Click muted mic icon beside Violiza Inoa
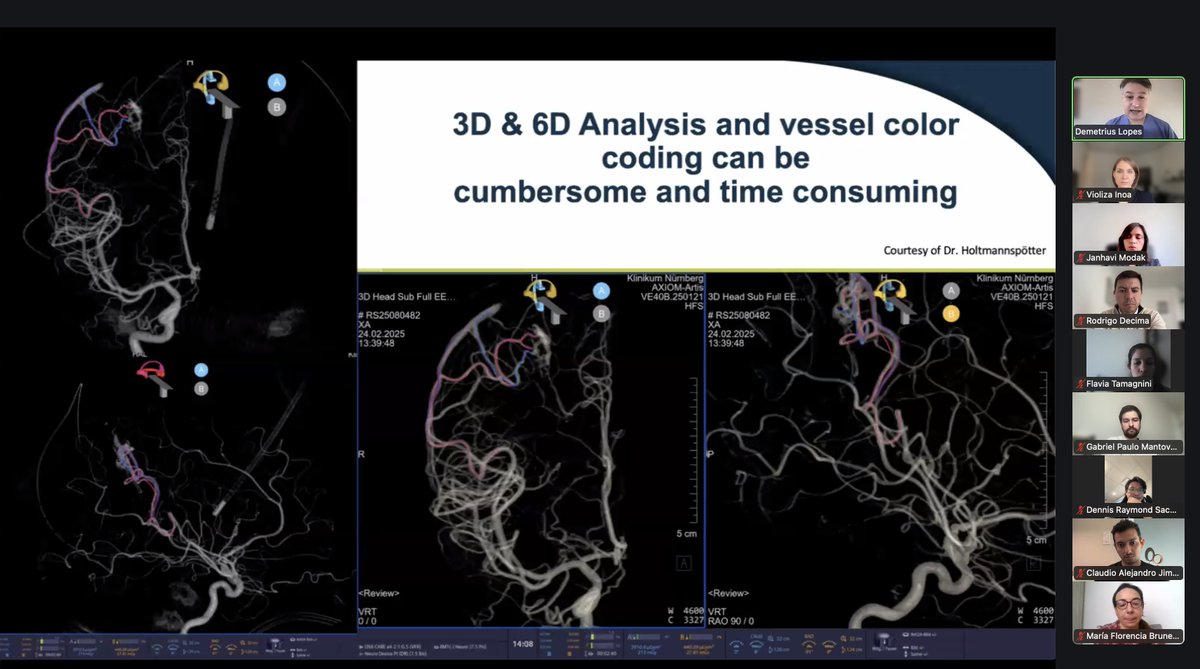This screenshot has height=669, width=1200. [x=1081, y=195]
